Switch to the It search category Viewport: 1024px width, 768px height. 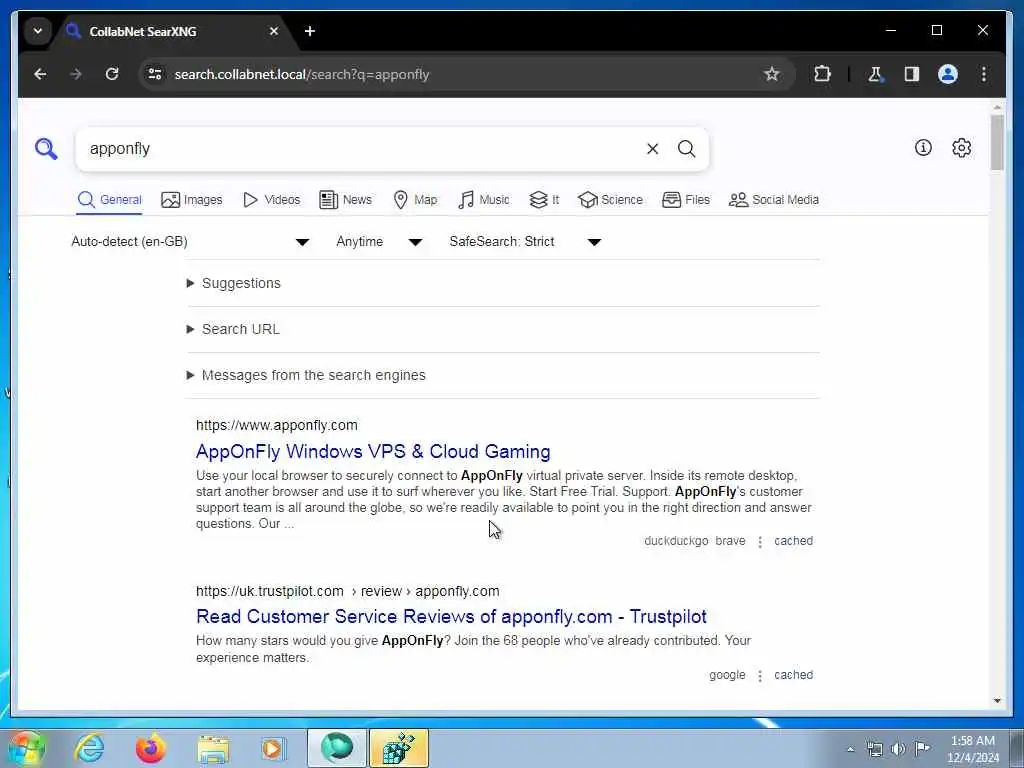click(x=544, y=200)
